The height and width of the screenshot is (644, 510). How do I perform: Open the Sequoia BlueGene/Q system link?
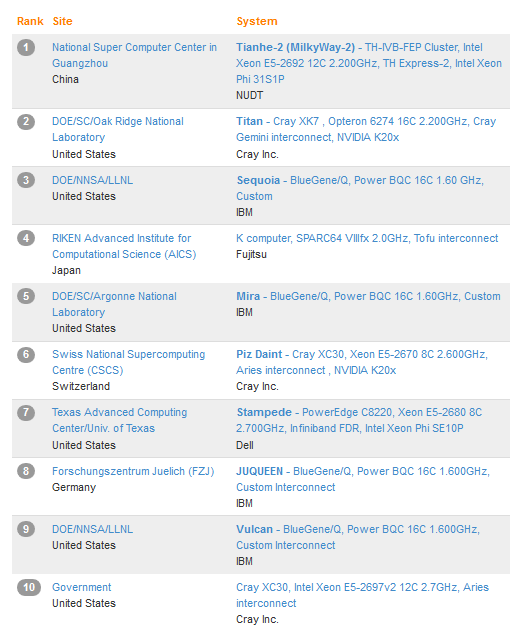click(x=360, y=188)
